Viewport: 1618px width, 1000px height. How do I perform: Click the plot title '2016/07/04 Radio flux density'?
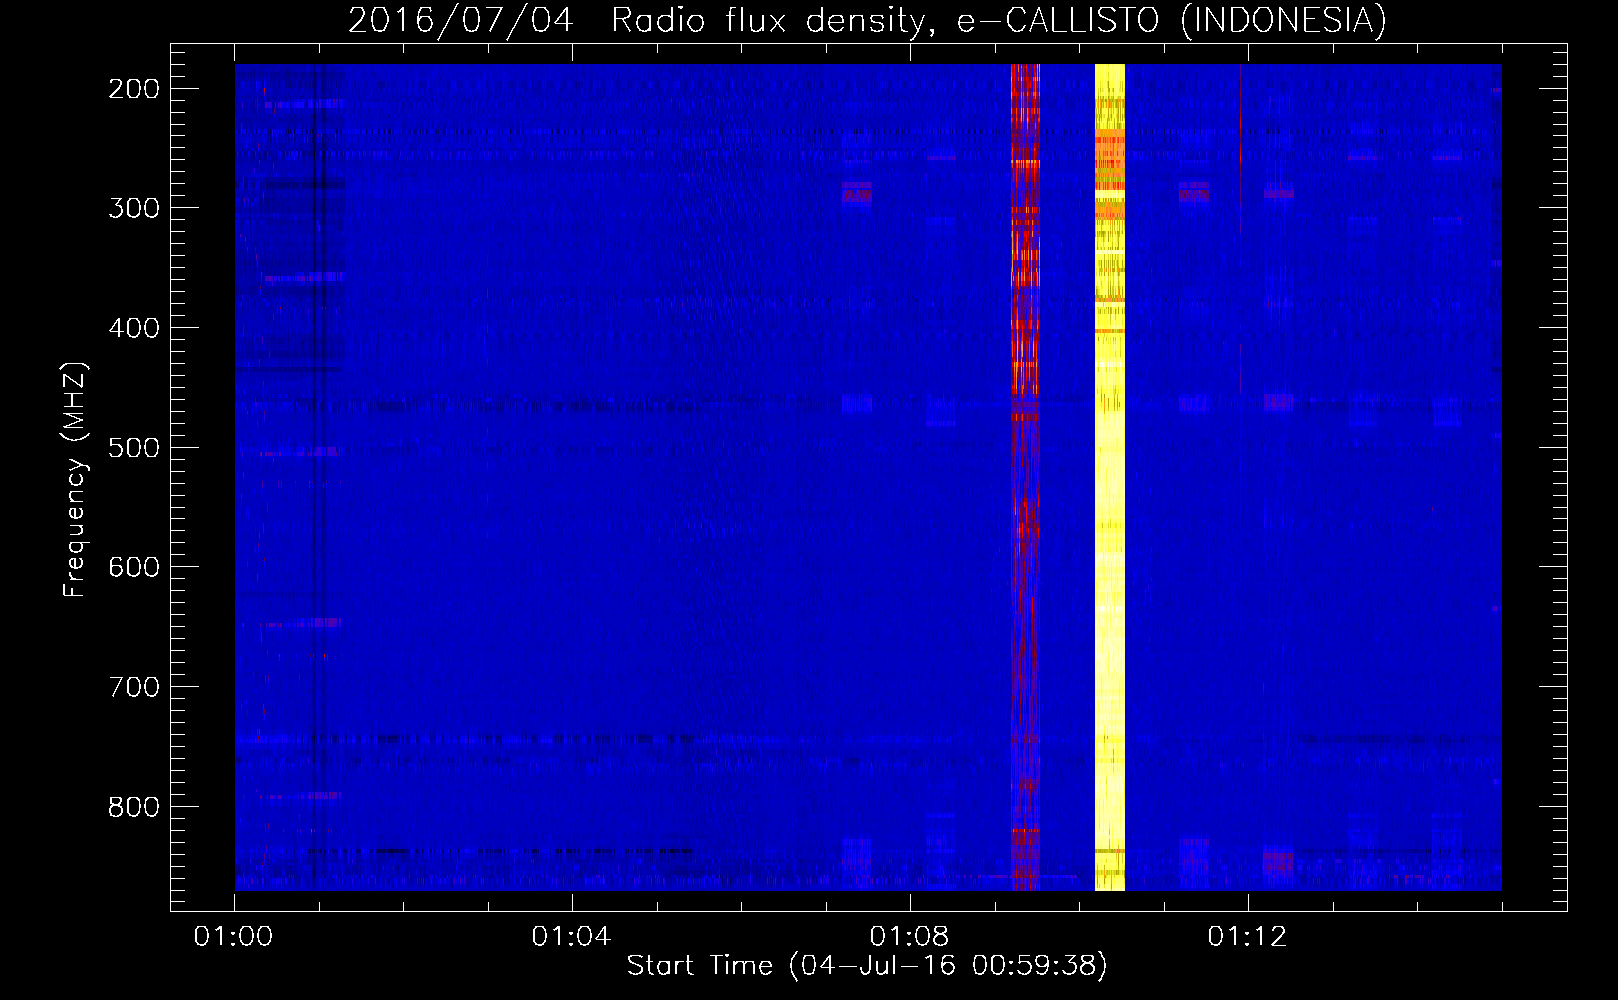pyautogui.click(x=867, y=20)
